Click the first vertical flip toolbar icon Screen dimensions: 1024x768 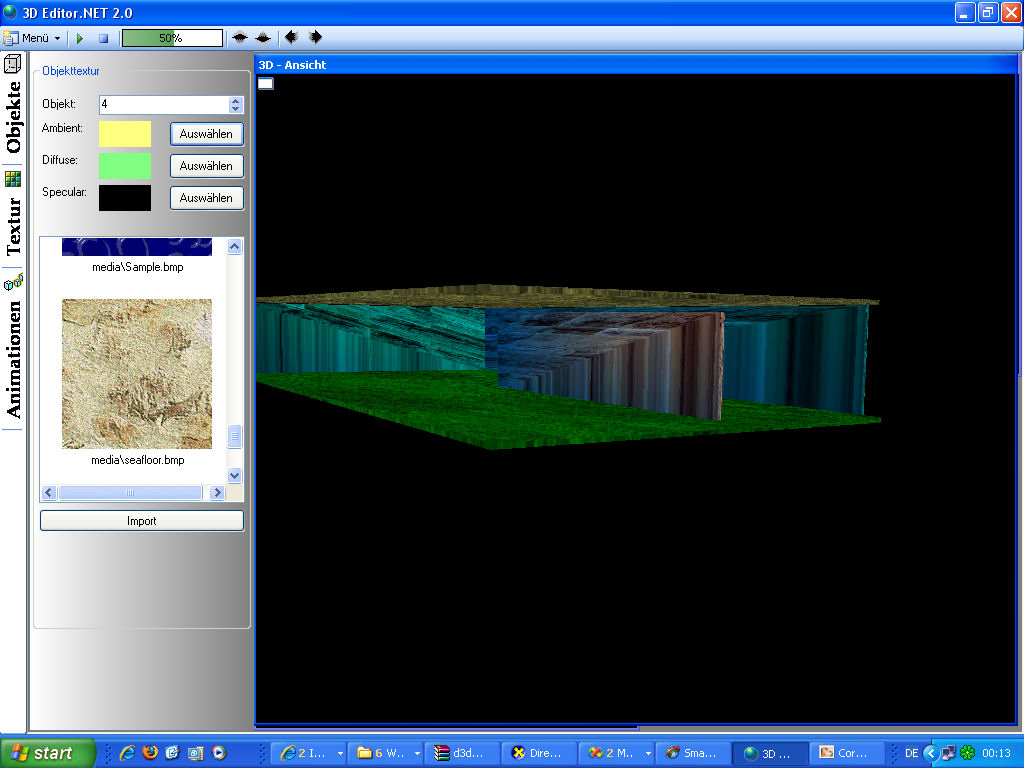tap(240, 38)
